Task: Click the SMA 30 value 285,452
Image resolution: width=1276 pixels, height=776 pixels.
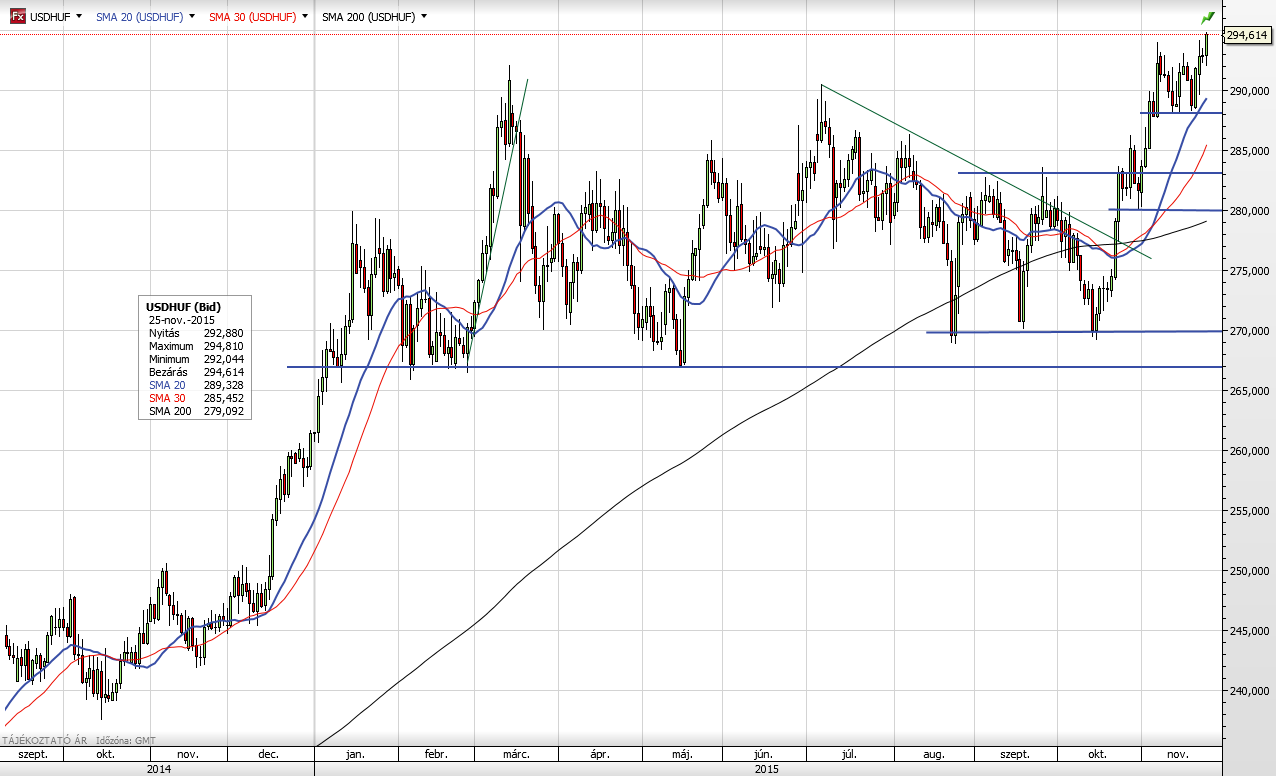Action: click(224, 397)
